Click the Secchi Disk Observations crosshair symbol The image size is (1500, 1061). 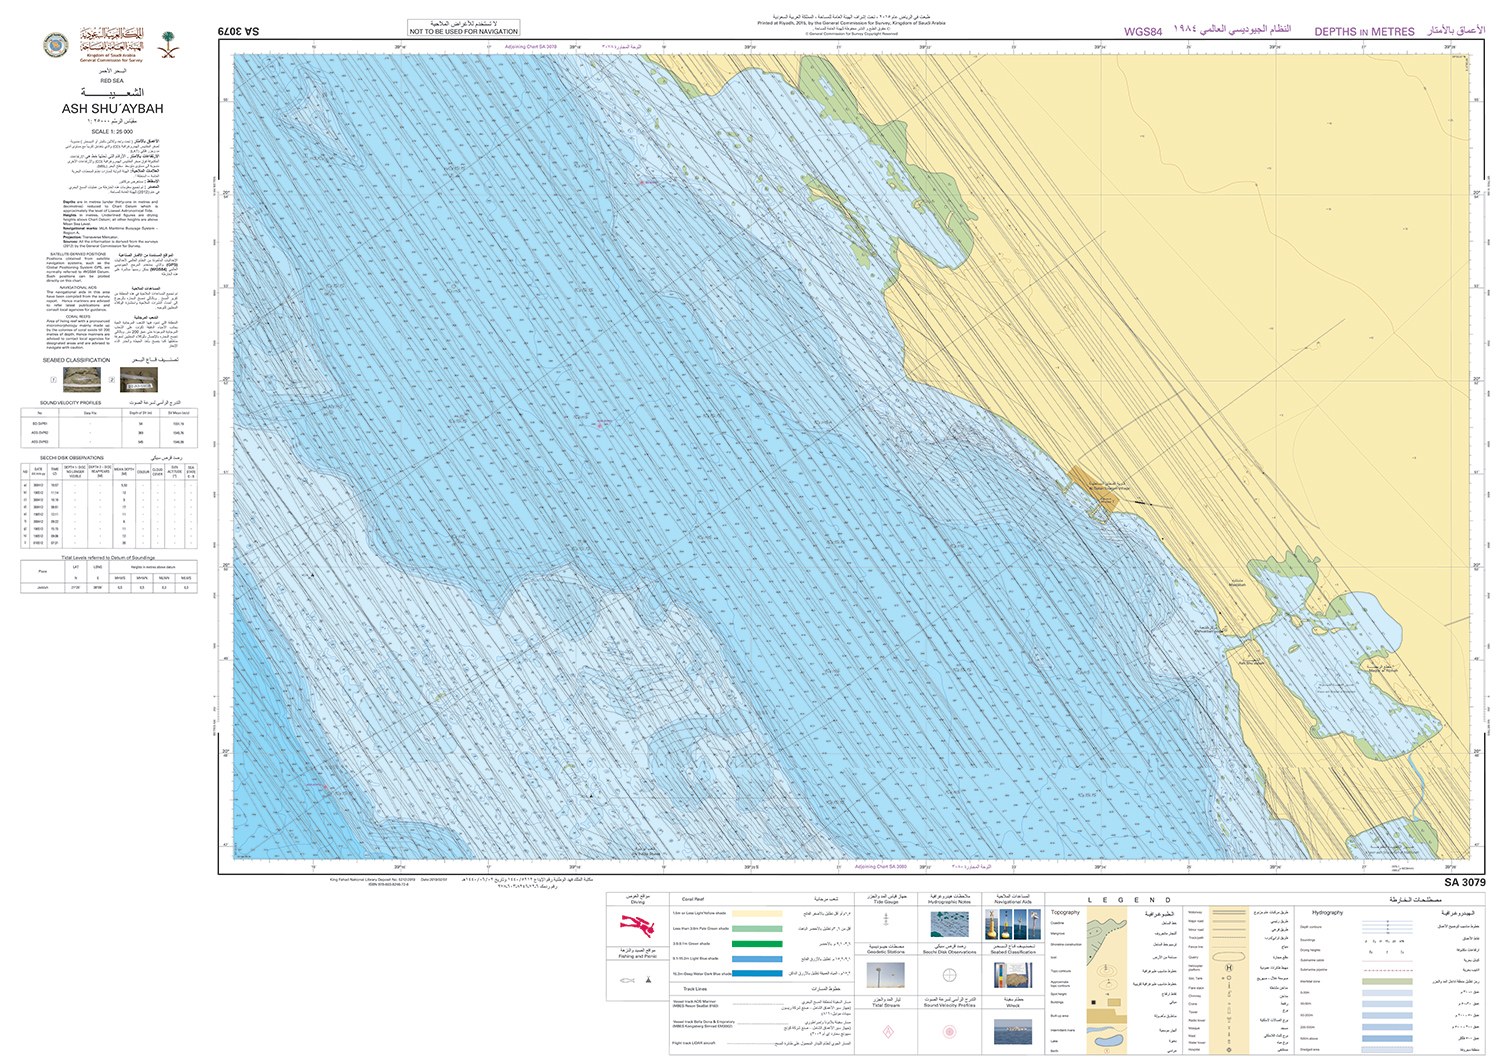point(949,975)
